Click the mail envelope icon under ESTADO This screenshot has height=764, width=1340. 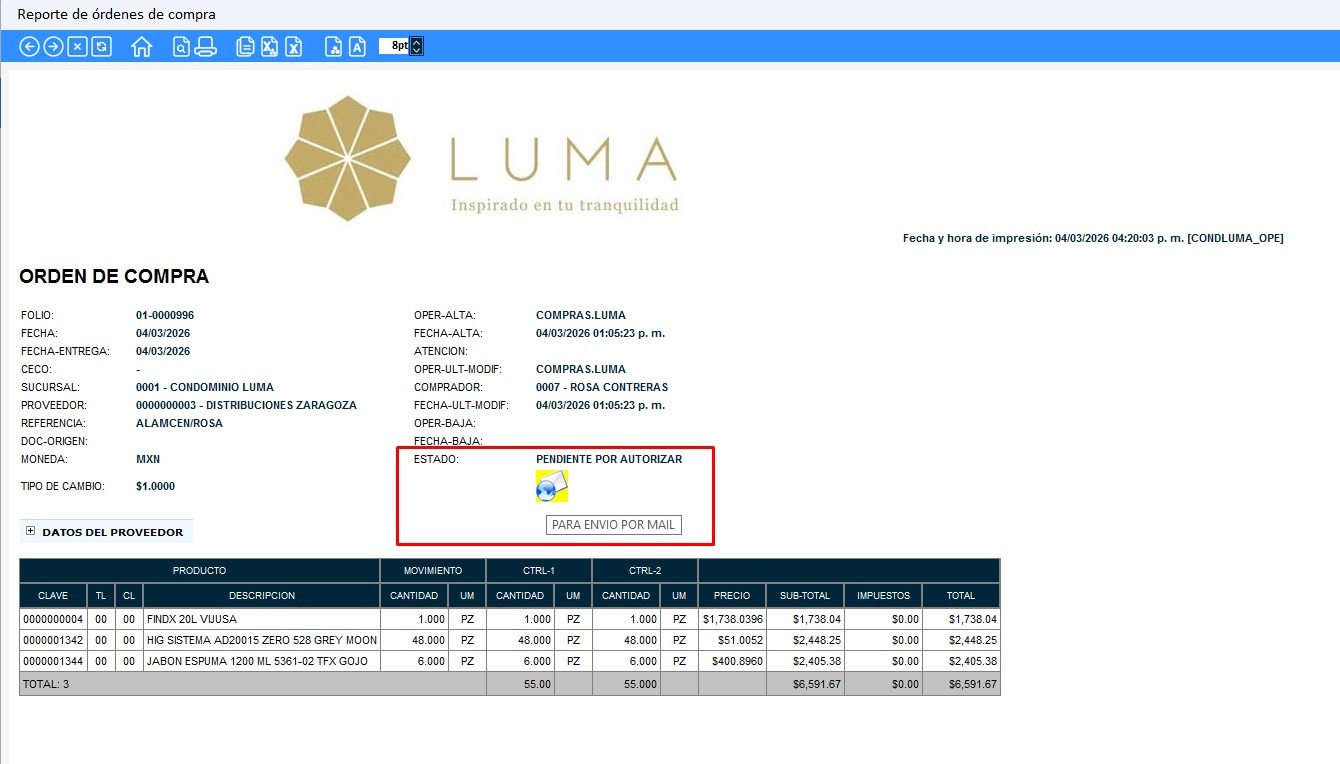pyautogui.click(x=552, y=487)
